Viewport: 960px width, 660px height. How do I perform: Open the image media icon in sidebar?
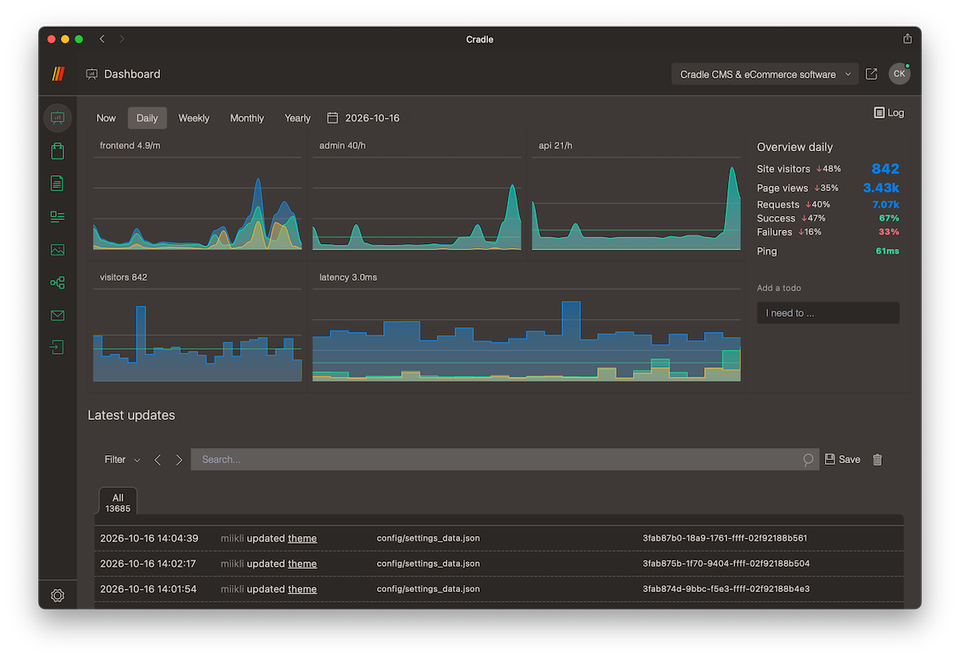pyautogui.click(x=58, y=250)
